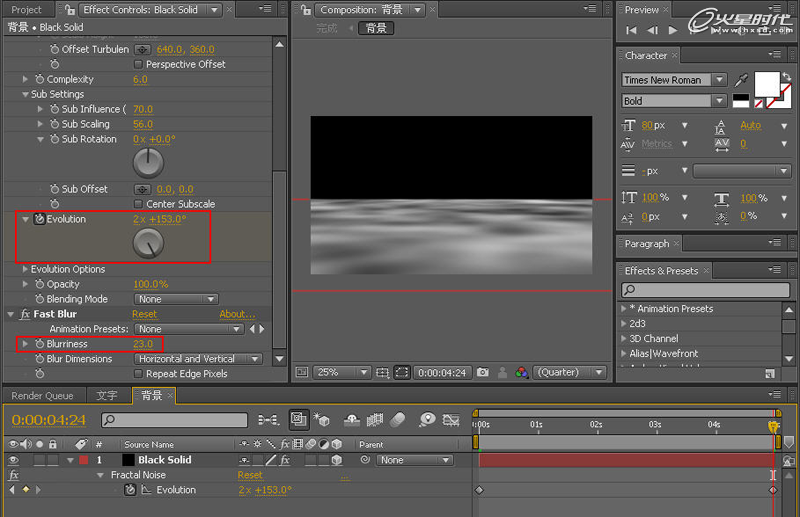Switch to Render Queue tab
The width and height of the screenshot is (800, 517).
42,396
